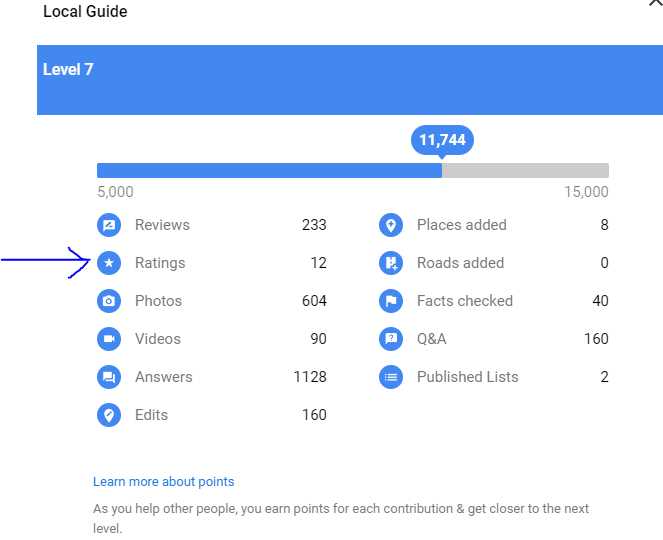This screenshot has height=540, width=663.
Task: Click the Answers chat icon
Action: point(109,377)
